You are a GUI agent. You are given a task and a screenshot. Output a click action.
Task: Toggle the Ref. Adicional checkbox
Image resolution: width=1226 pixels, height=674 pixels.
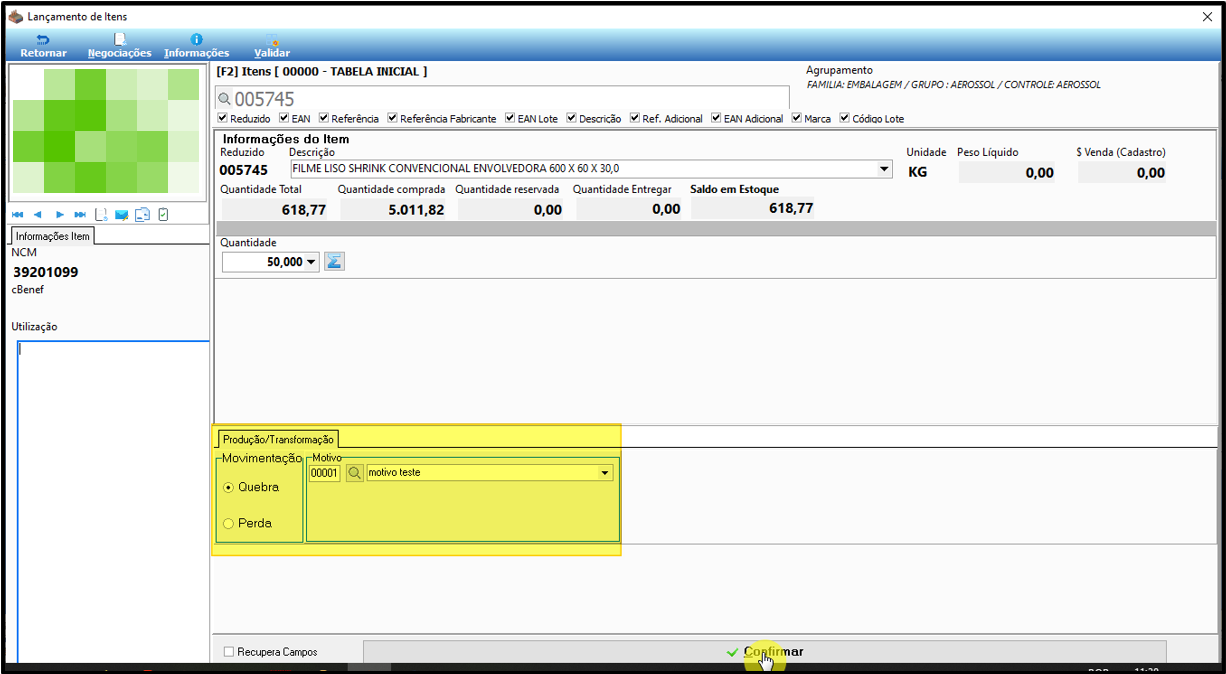(635, 118)
